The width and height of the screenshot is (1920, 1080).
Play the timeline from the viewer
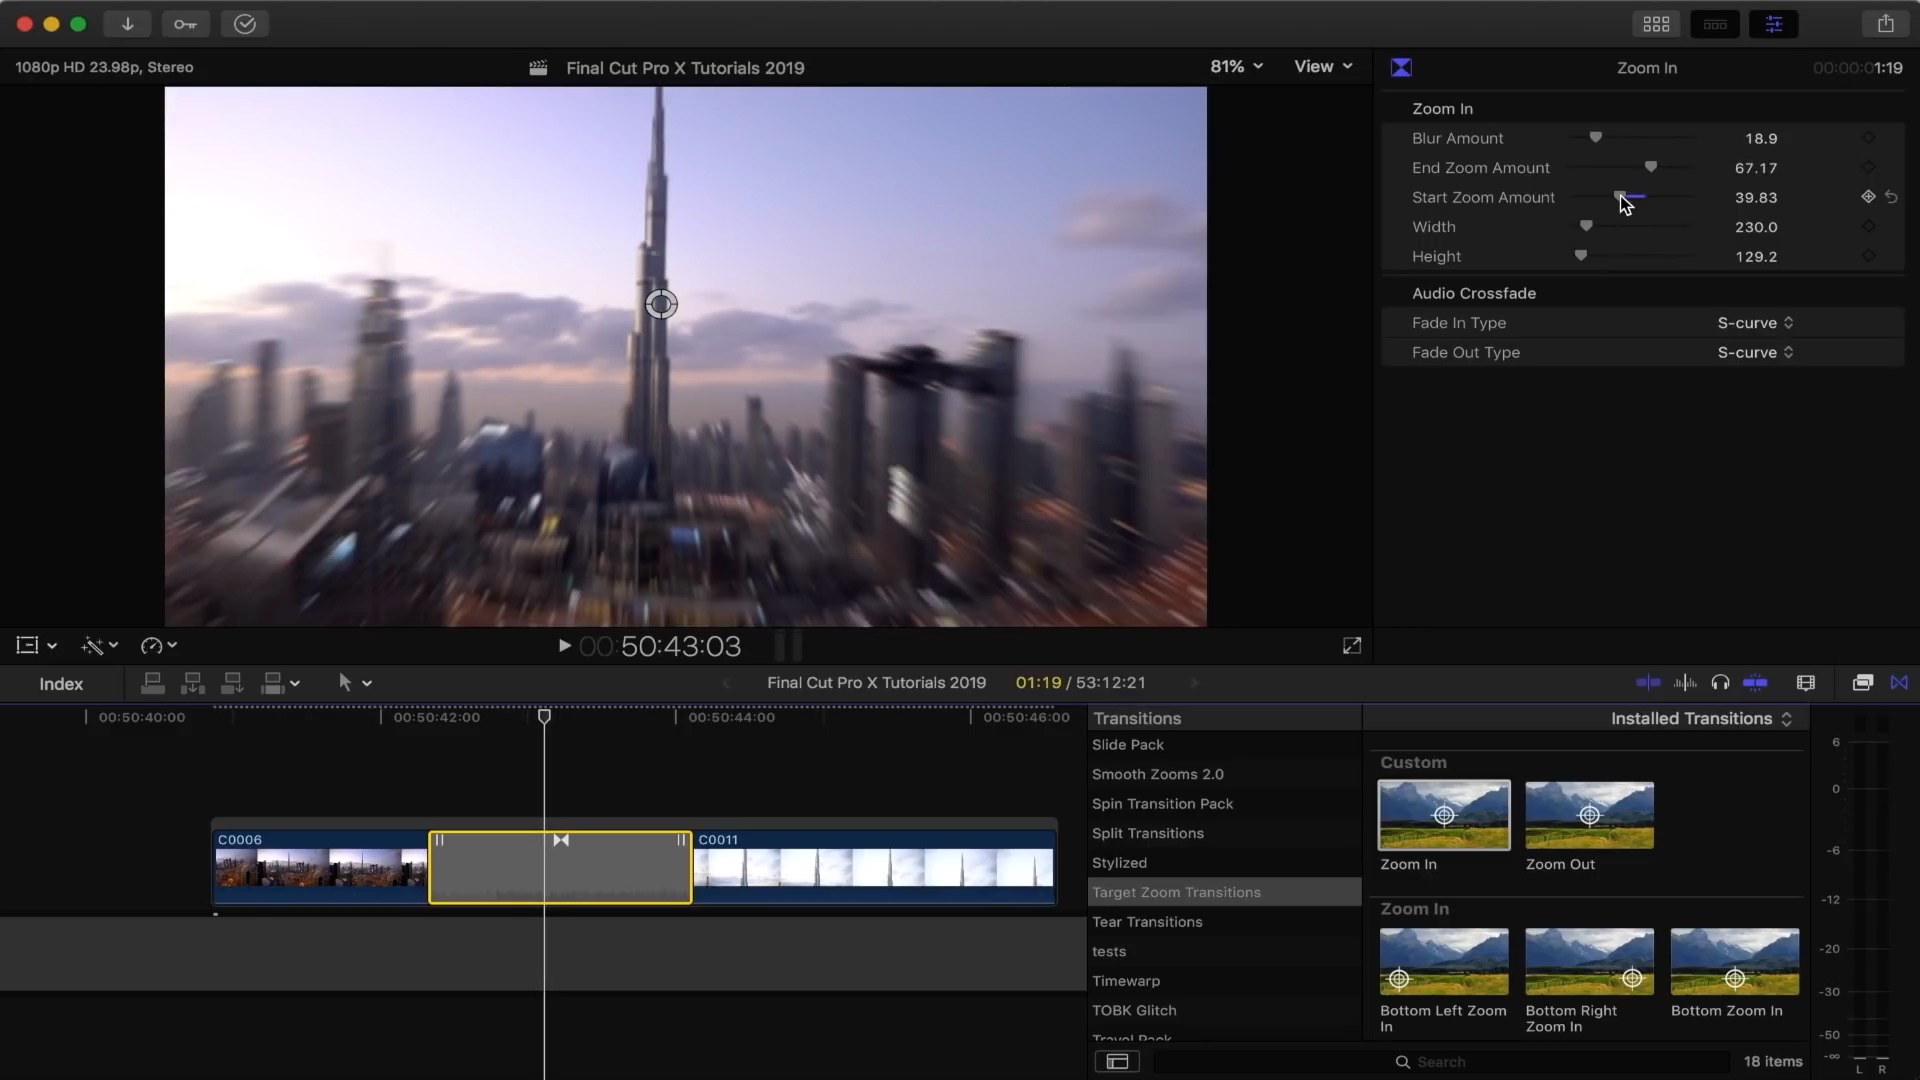(564, 646)
